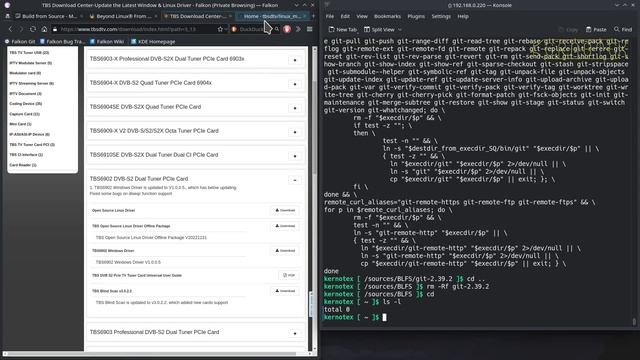The height and width of the screenshot is (360, 640).
Task: Click the search magnifier in Falkon toolbar
Action: (x=277, y=29)
